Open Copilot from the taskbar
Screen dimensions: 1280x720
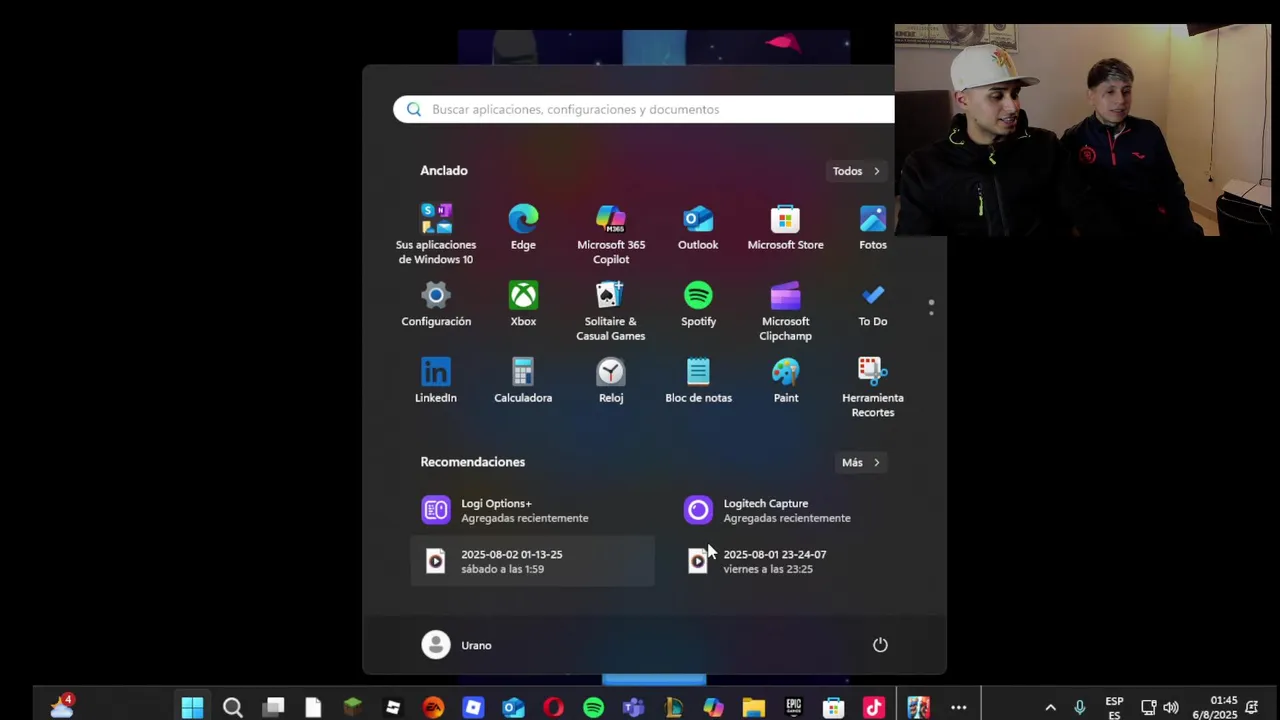pos(713,708)
